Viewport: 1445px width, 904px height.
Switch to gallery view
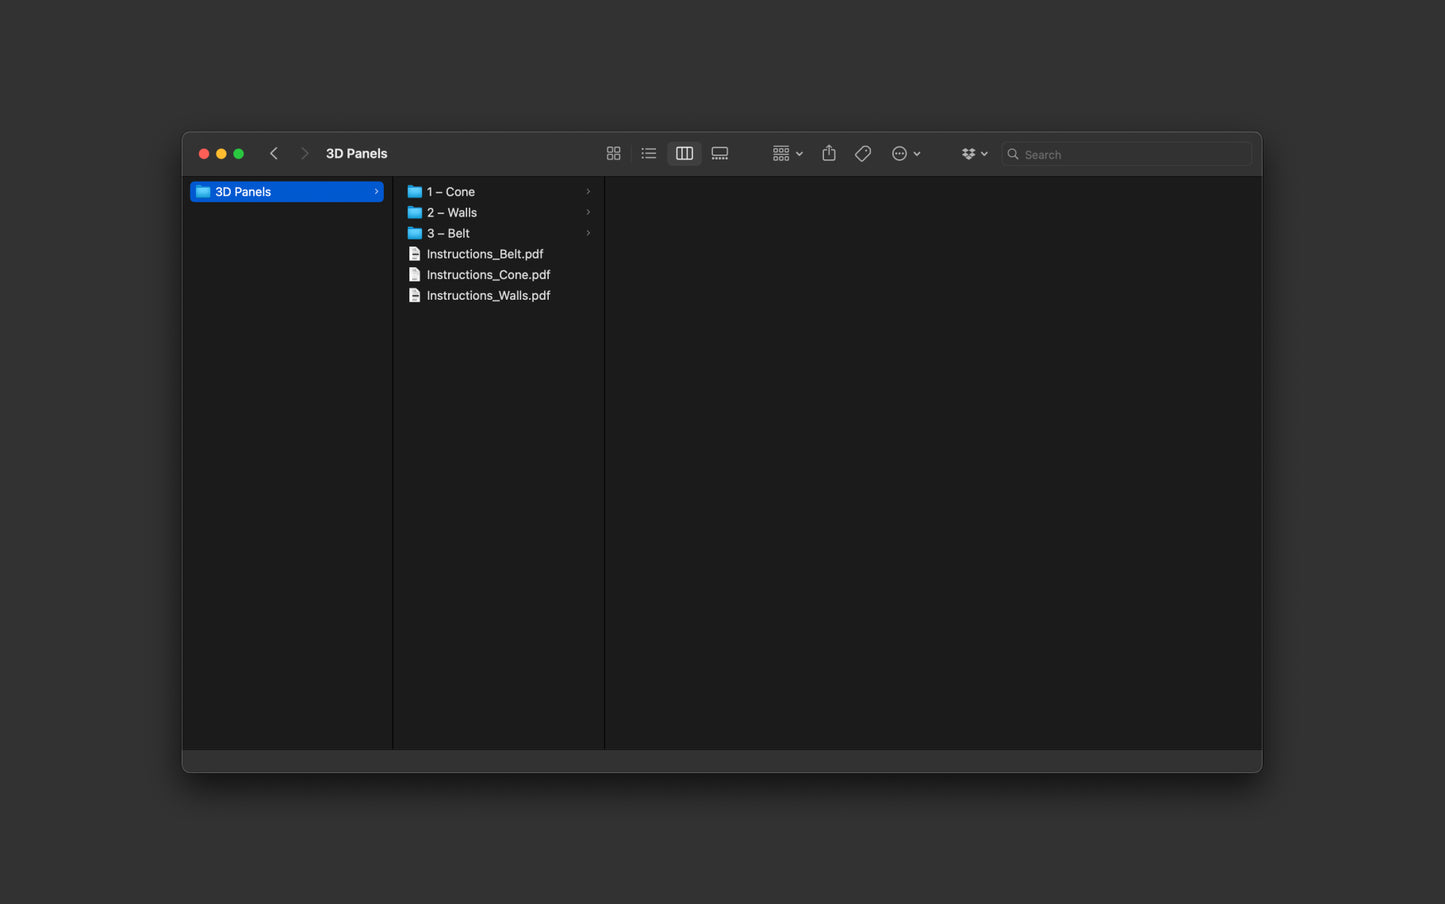click(720, 154)
